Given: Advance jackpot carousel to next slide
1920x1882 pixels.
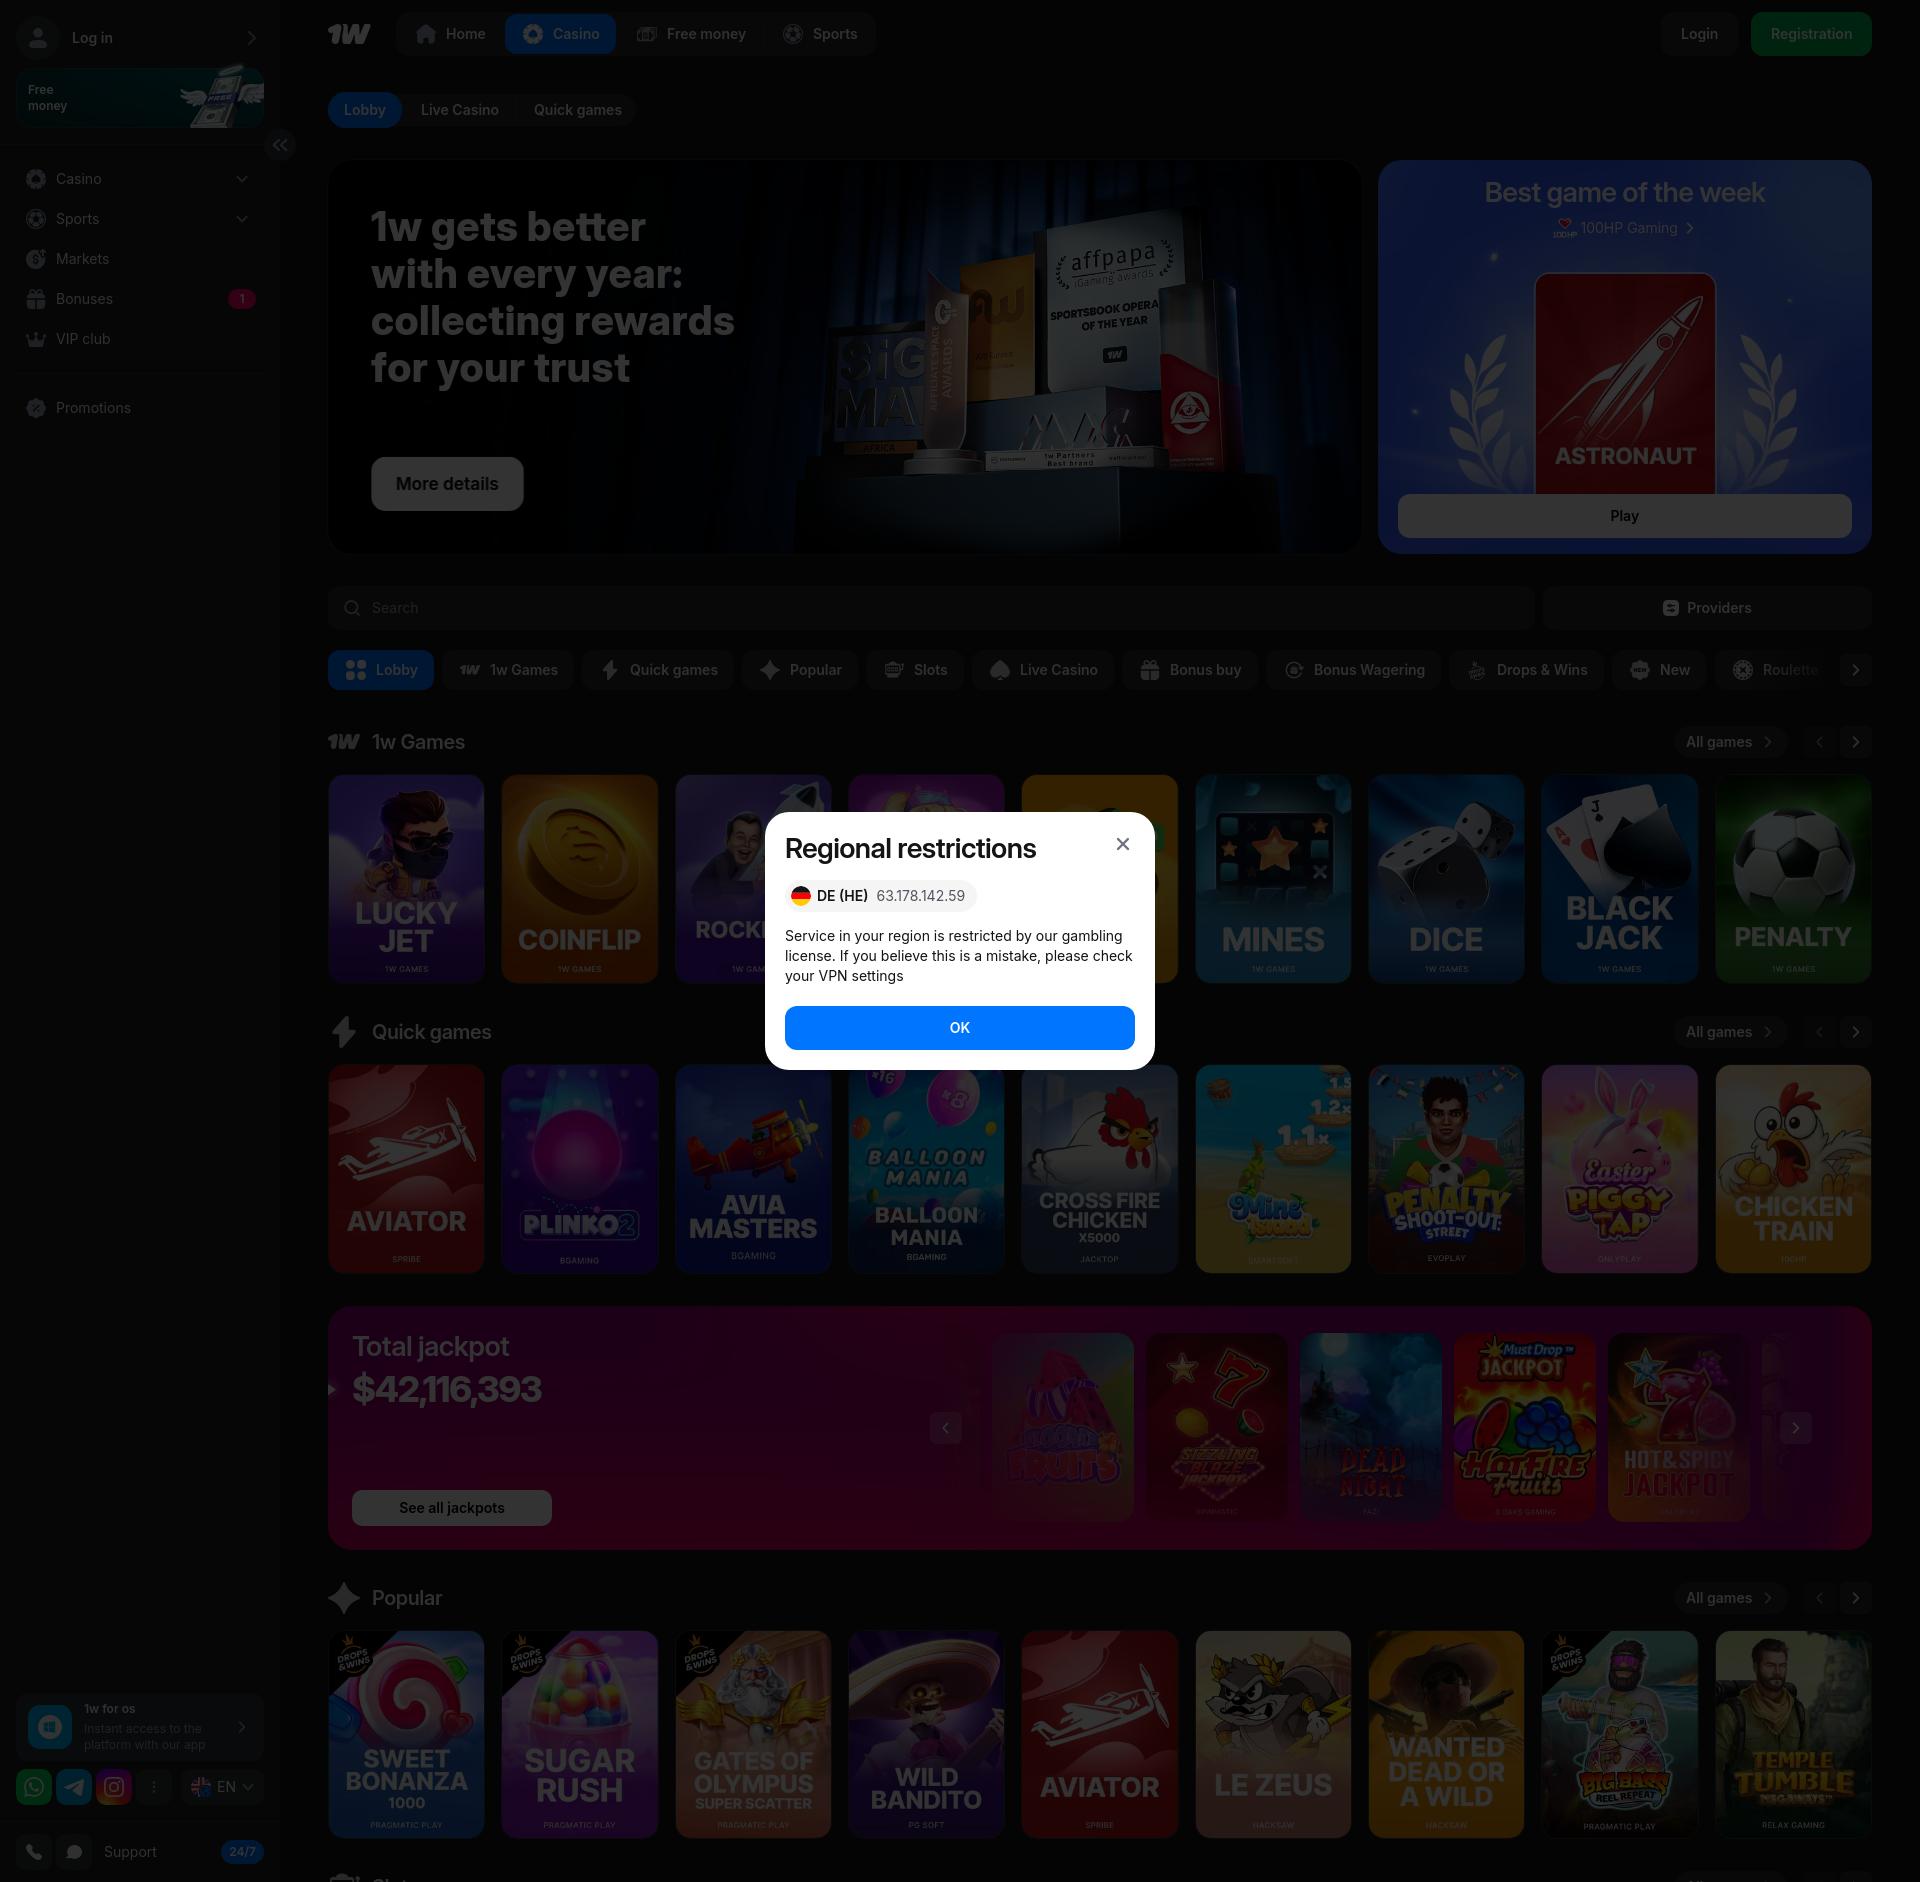Looking at the screenshot, I should click(1795, 1428).
